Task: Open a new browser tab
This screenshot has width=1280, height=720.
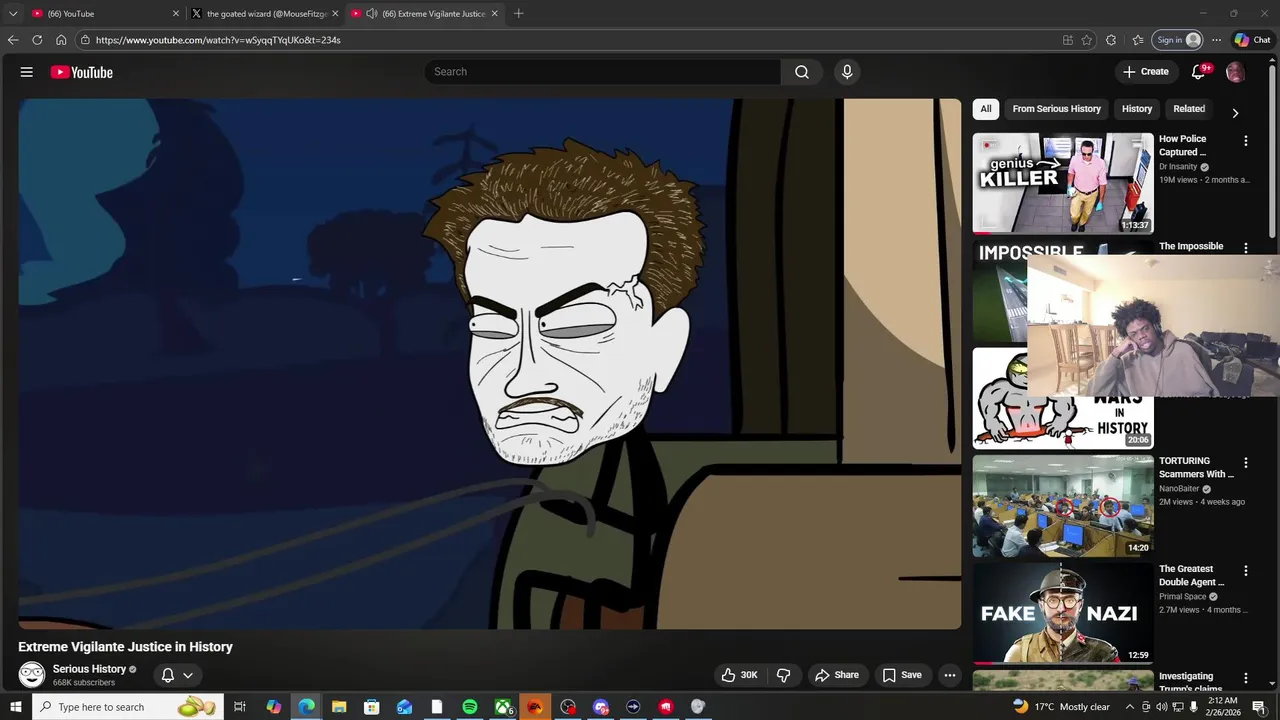Action: (x=518, y=14)
